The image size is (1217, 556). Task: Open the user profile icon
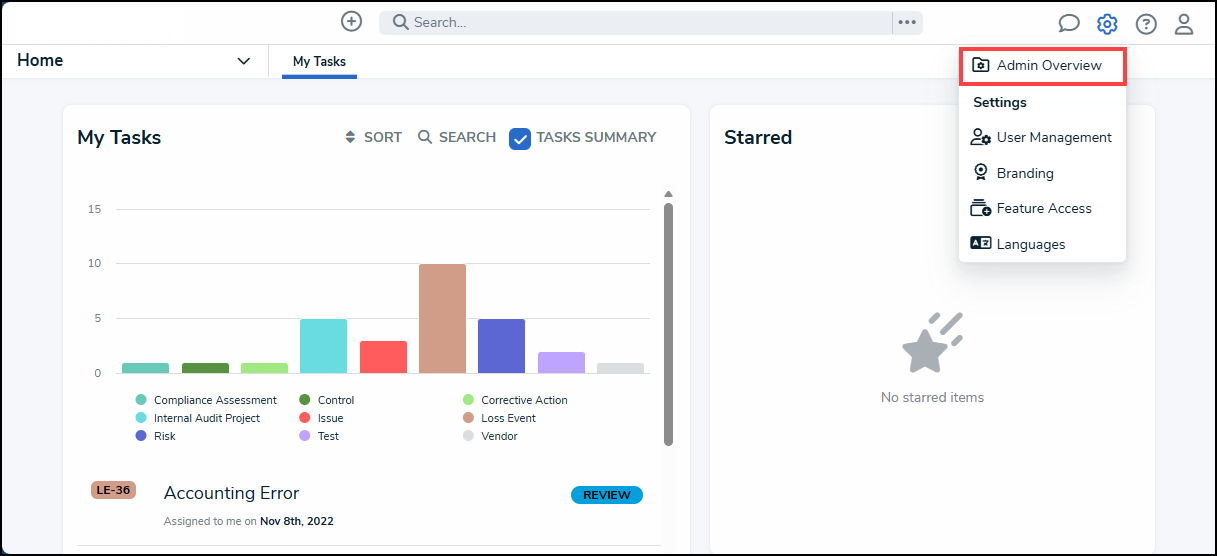click(1184, 24)
